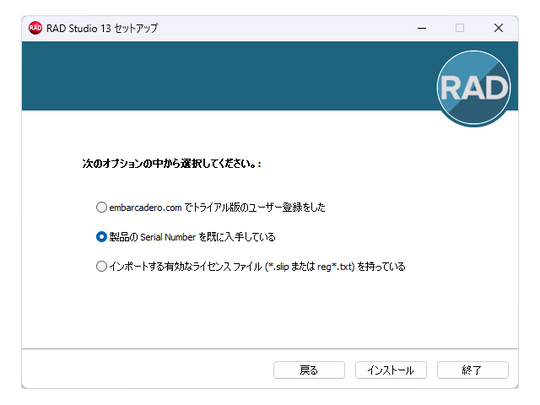Screen dimensions: 540x405
Task: Start installation with the インストール button
Action: tap(391, 370)
